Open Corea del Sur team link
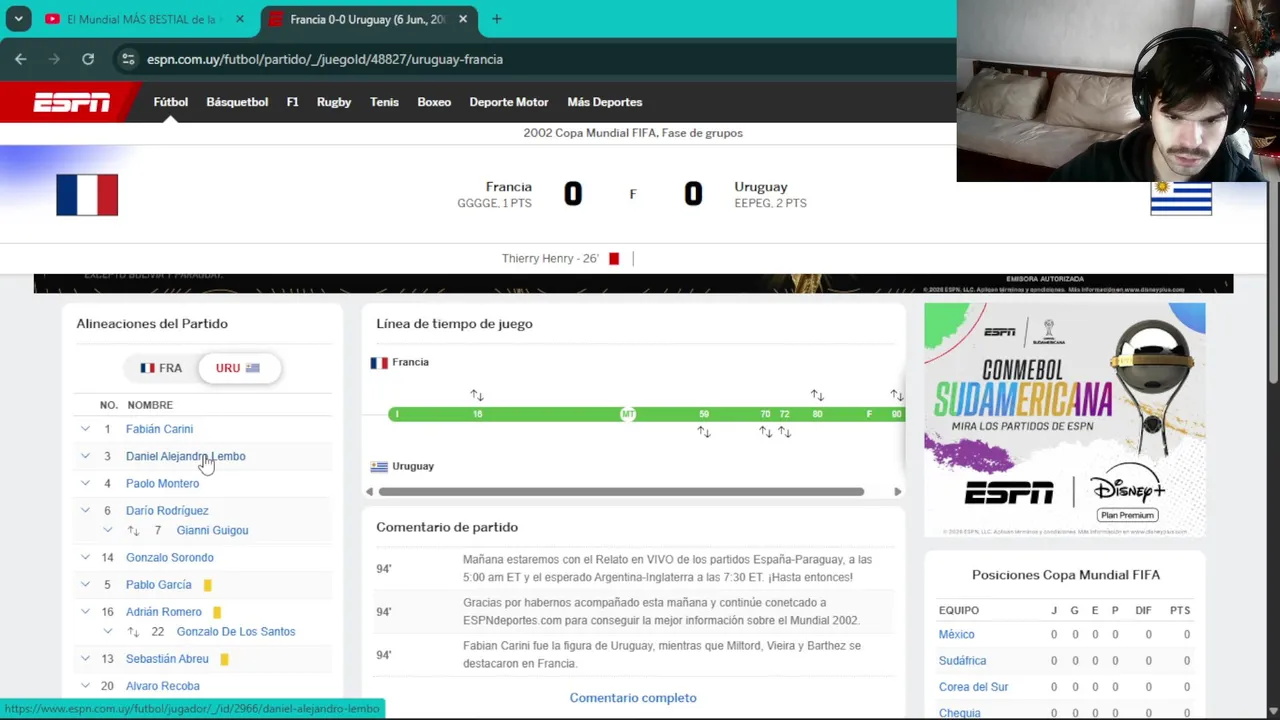Image resolution: width=1280 pixels, height=720 pixels. click(x=973, y=687)
